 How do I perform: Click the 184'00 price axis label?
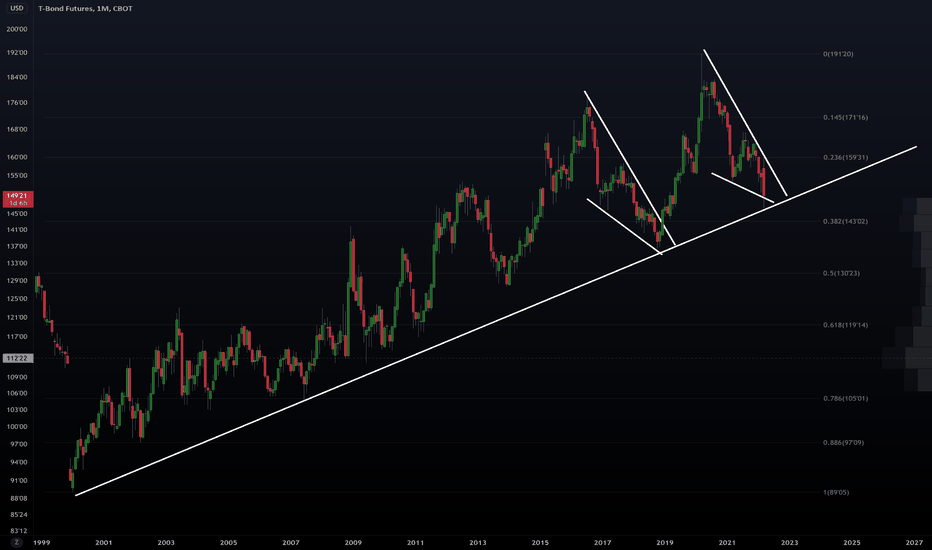pyautogui.click(x=17, y=77)
